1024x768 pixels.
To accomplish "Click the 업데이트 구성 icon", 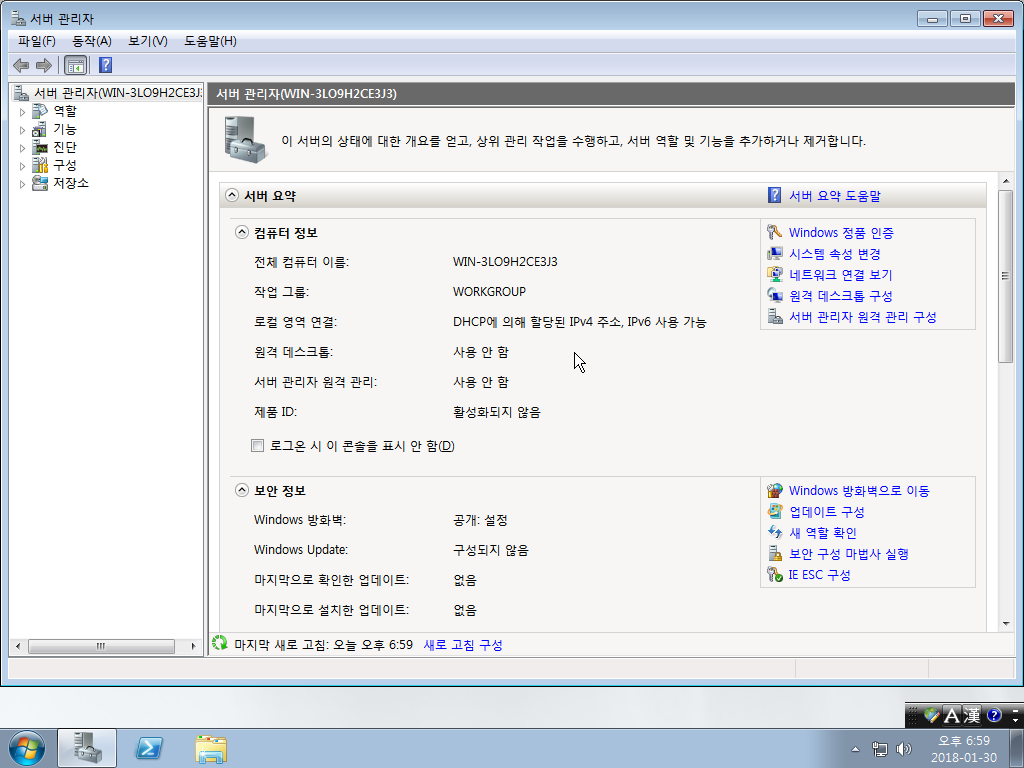I will click(775, 511).
